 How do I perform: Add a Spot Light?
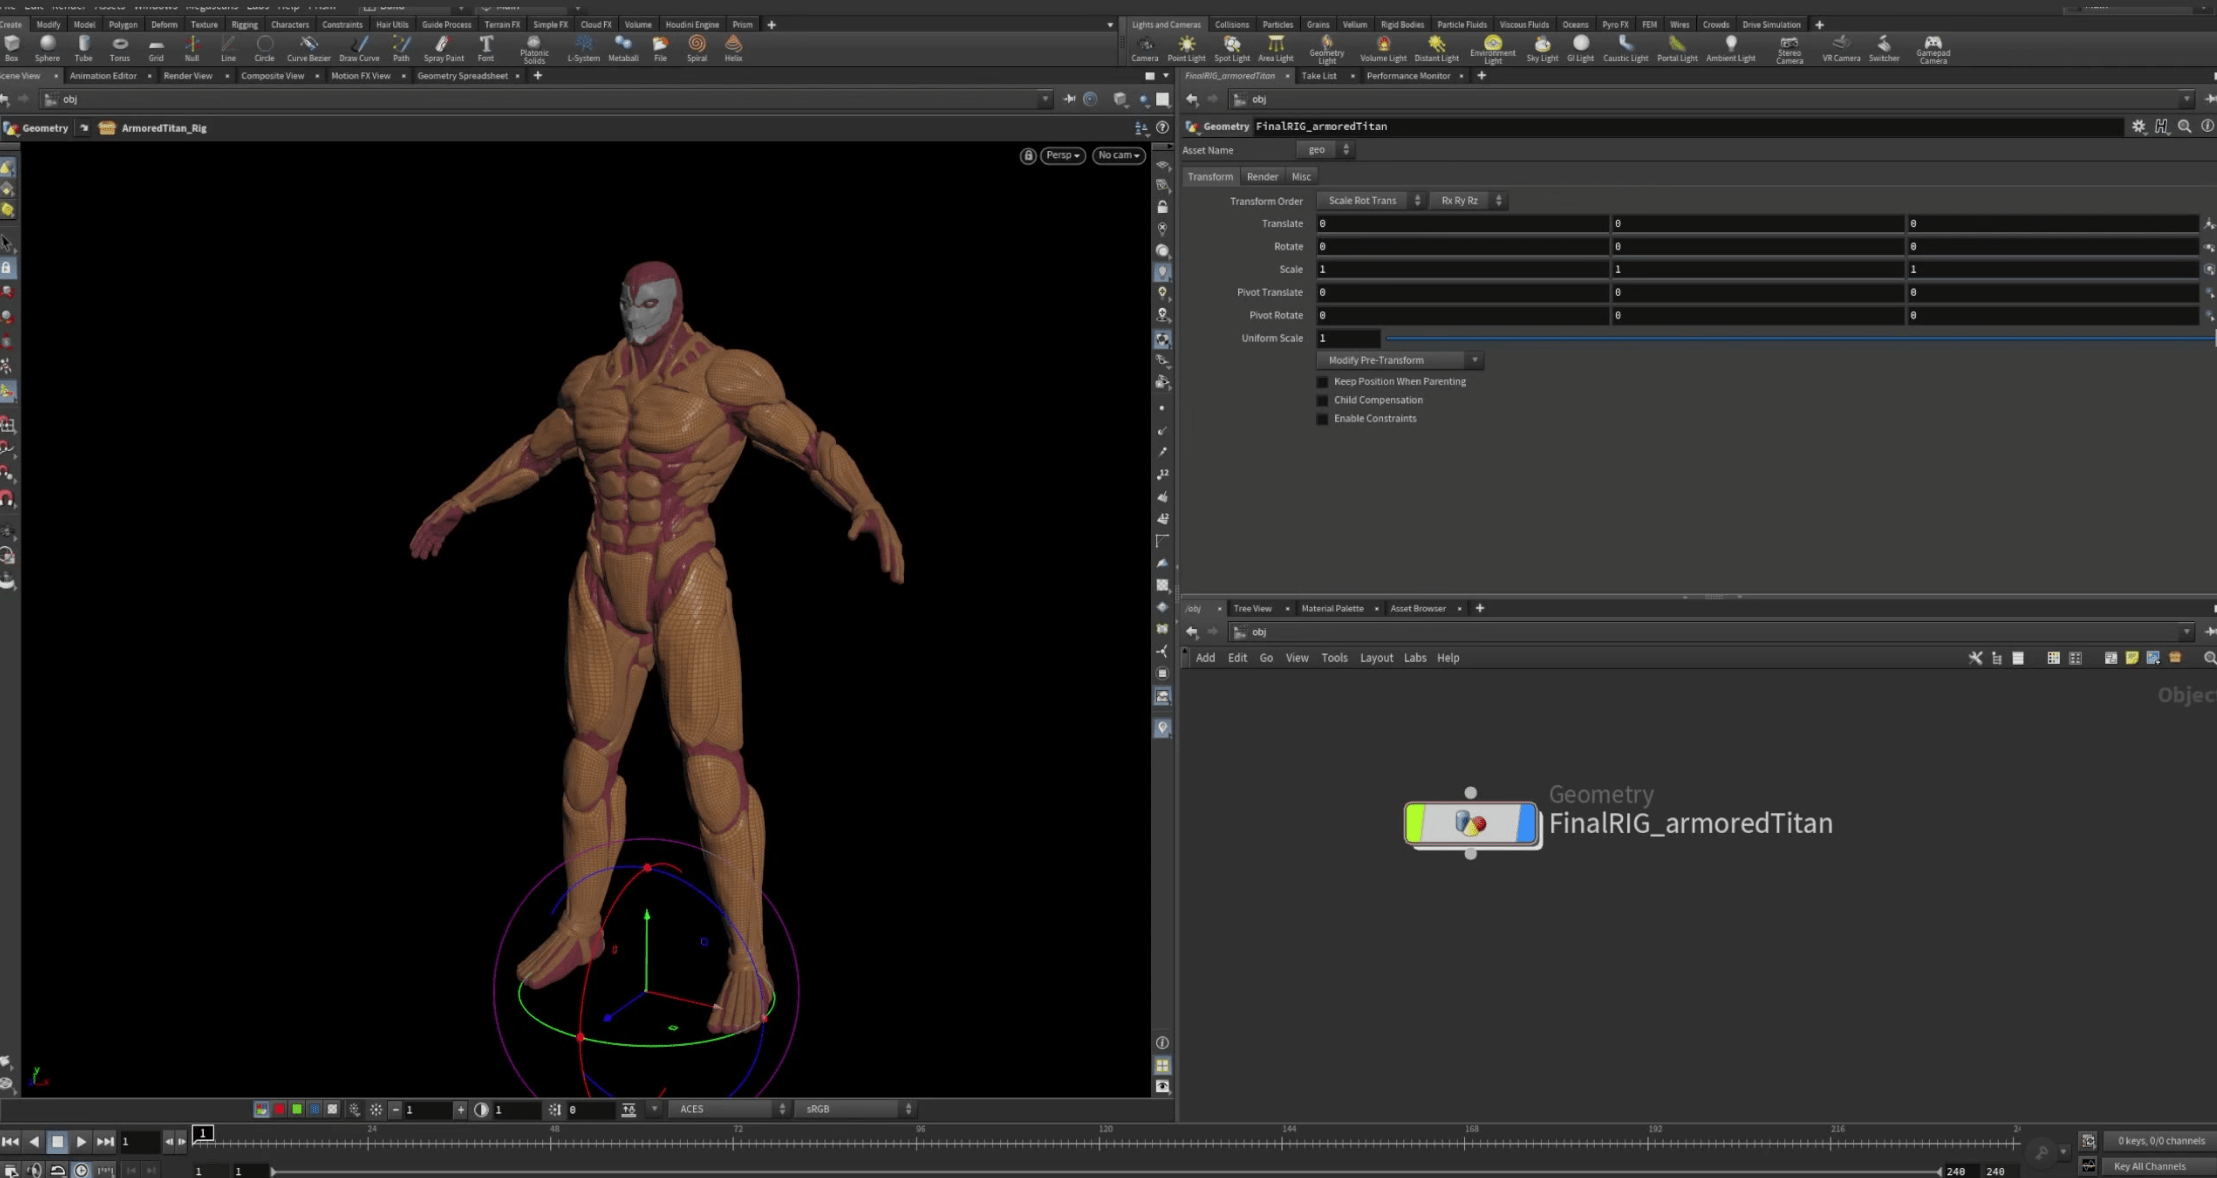point(1232,48)
